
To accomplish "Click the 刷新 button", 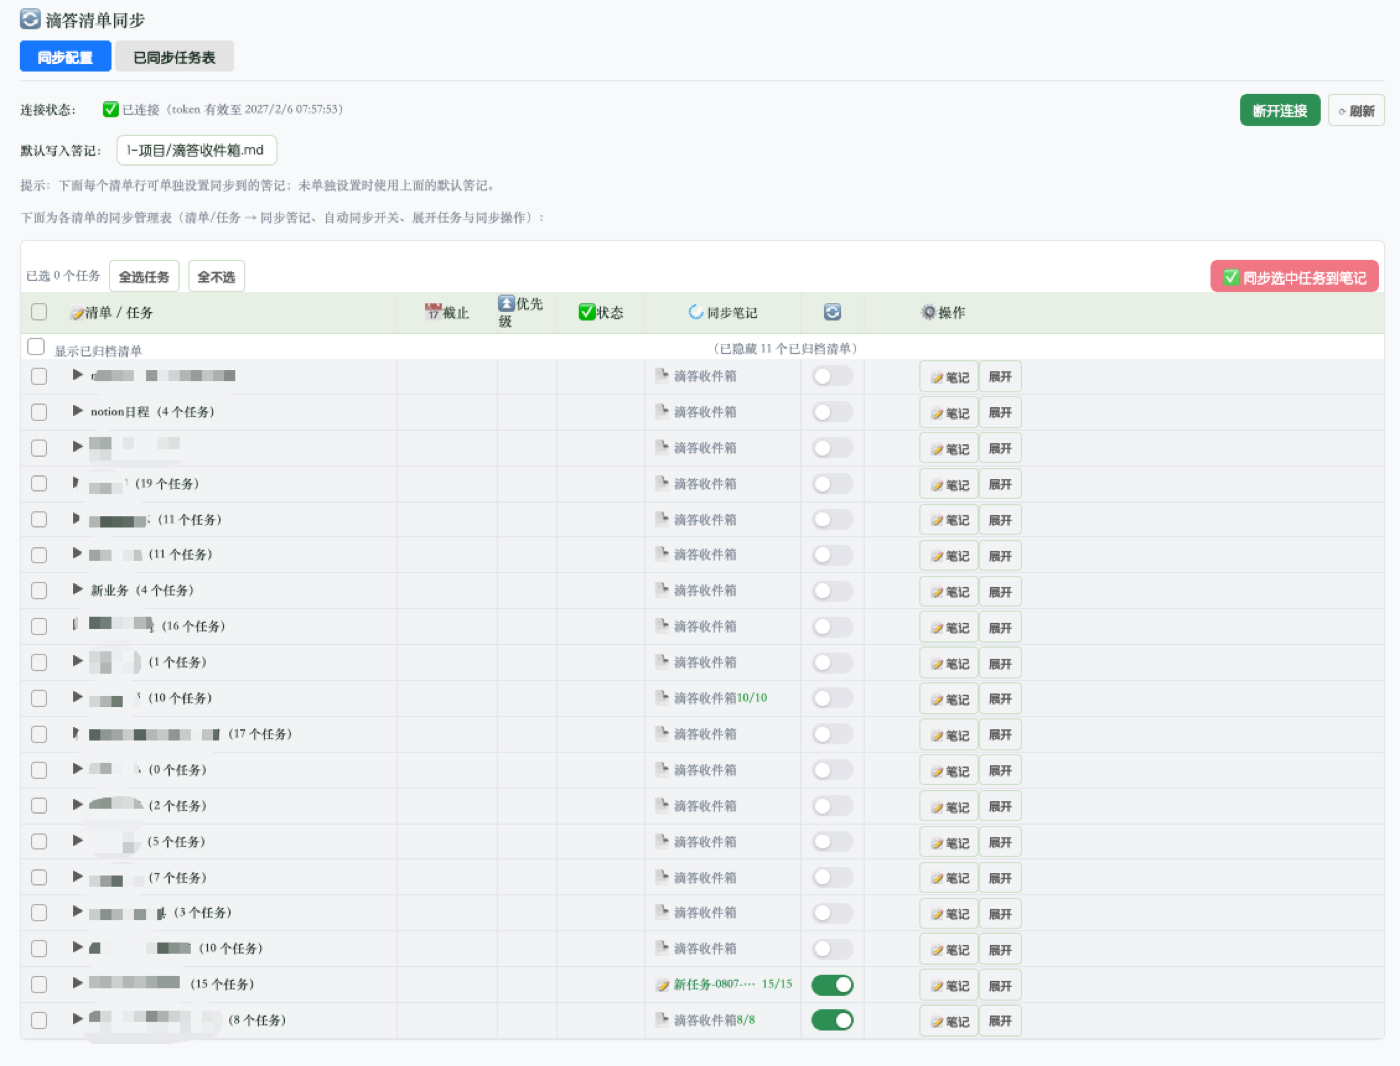I will click(1356, 110).
